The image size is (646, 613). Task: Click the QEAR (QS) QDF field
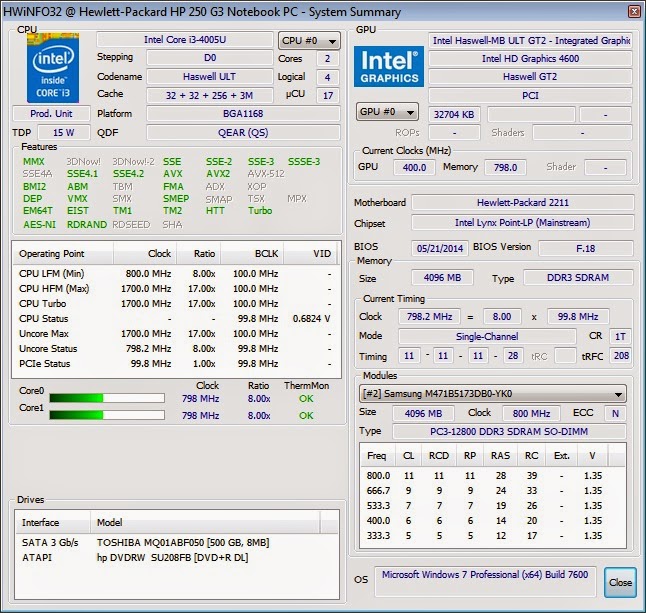tap(243, 133)
